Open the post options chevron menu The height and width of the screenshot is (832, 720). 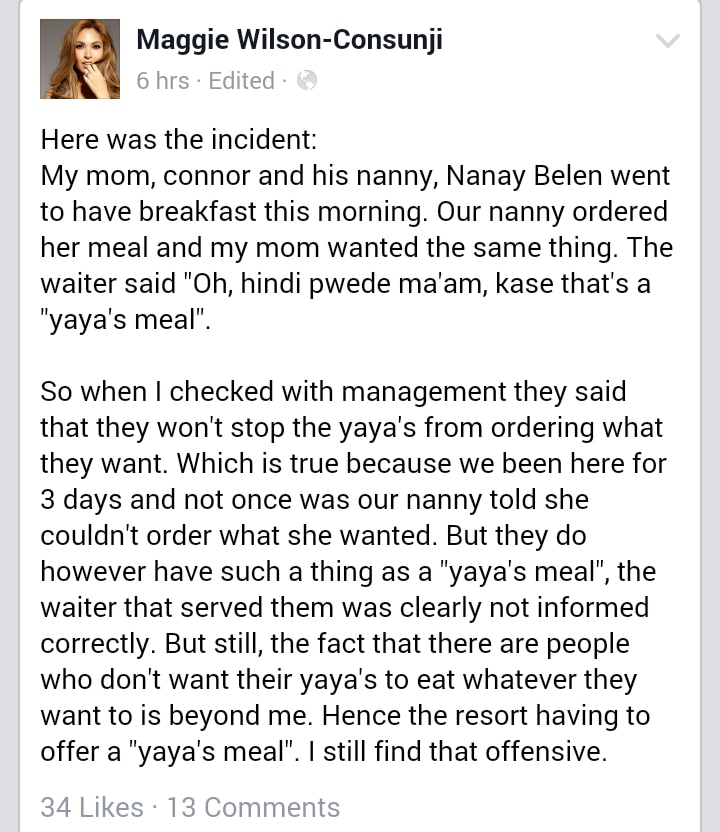667,41
